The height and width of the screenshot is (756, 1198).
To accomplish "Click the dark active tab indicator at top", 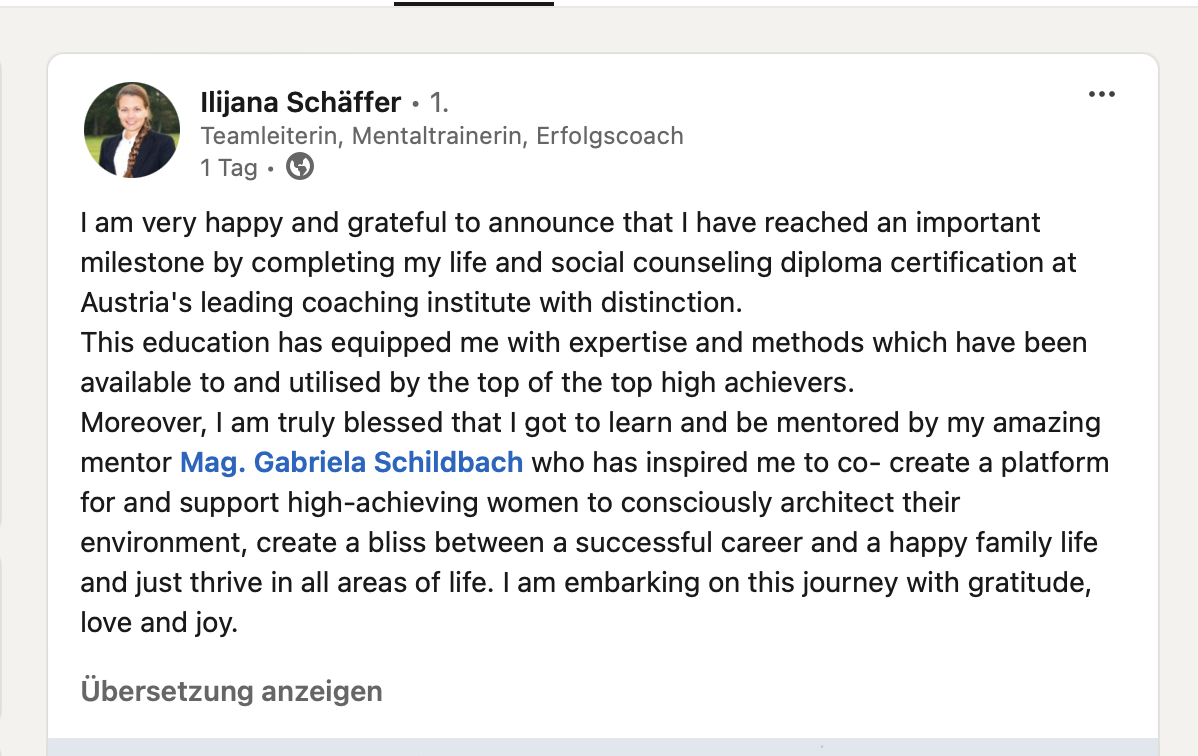I will [x=473, y=3].
